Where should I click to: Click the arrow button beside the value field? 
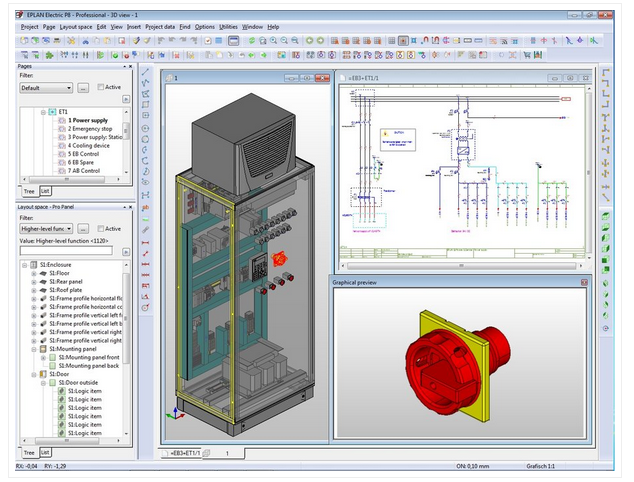tap(126, 252)
